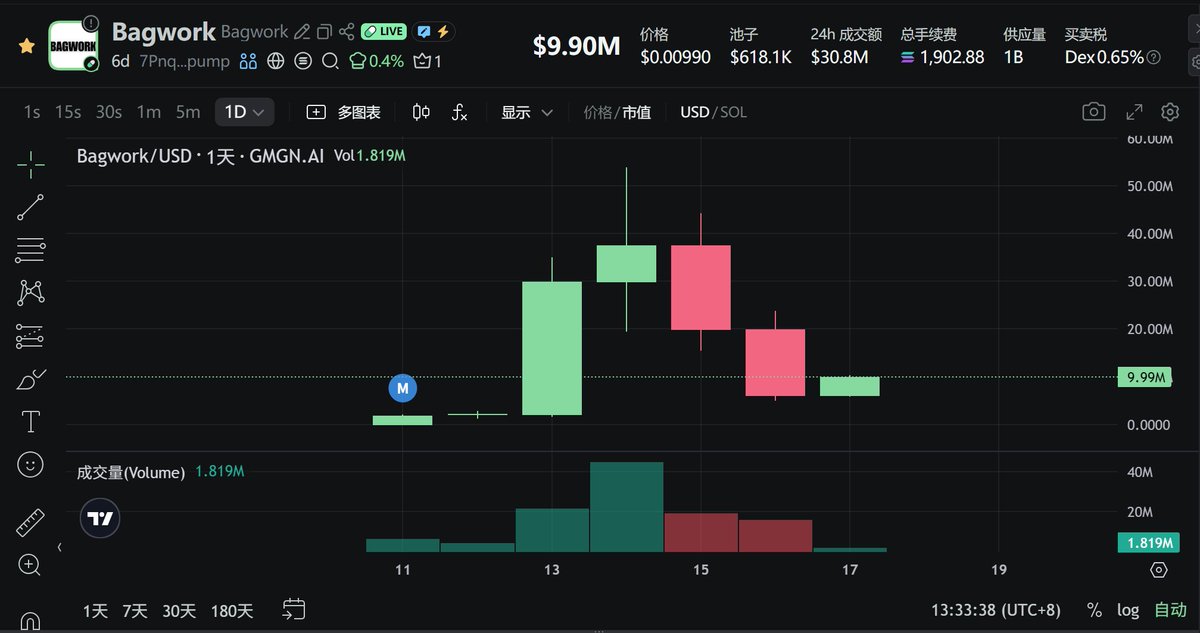Select SOL as chart currency
The image size is (1200, 633).
(x=733, y=112)
